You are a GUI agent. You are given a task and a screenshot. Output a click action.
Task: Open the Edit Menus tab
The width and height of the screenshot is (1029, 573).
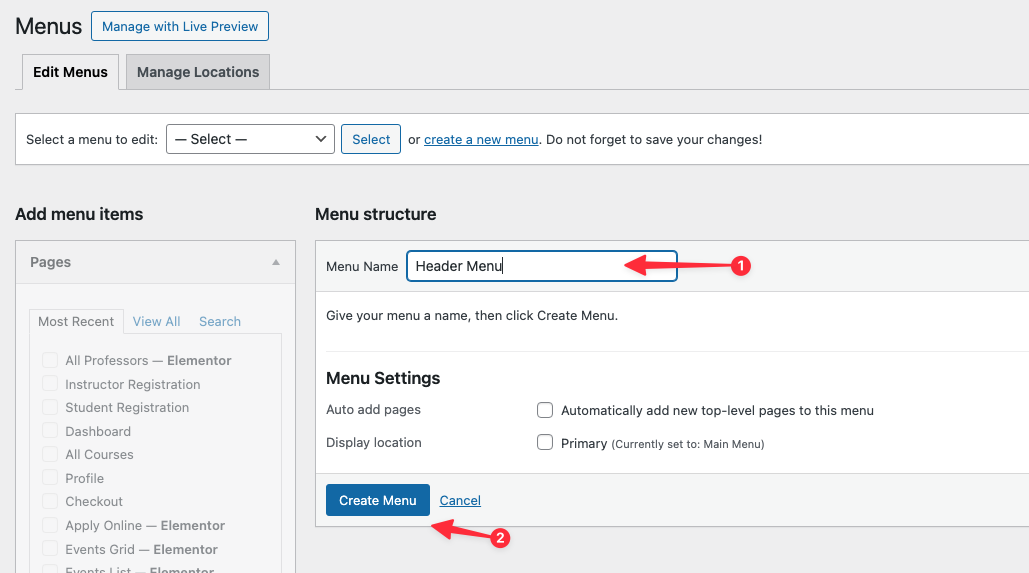click(x=70, y=72)
